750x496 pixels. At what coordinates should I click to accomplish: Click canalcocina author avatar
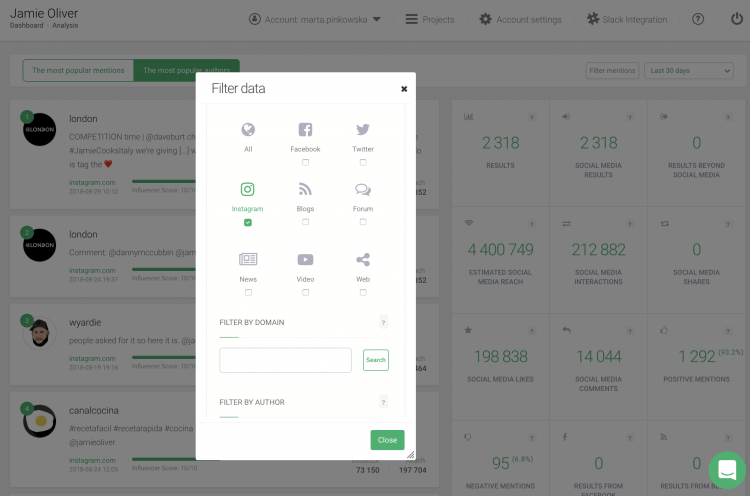(39, 421)
